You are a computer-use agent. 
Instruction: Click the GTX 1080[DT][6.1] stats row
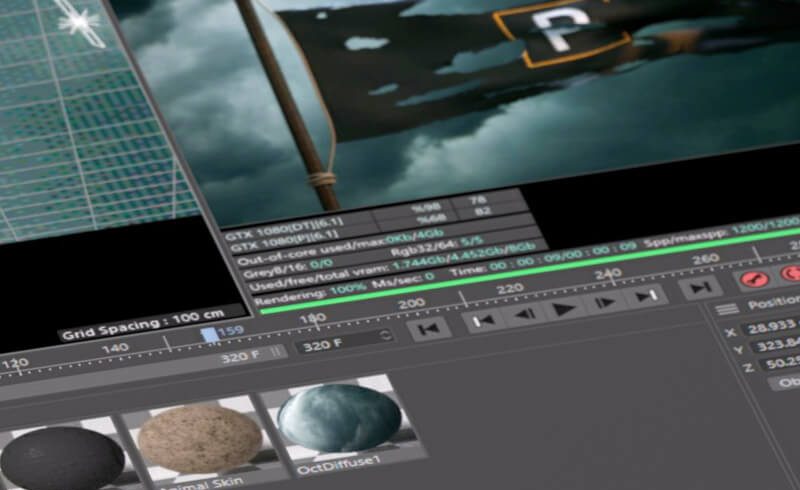click(x=284, y=229)
